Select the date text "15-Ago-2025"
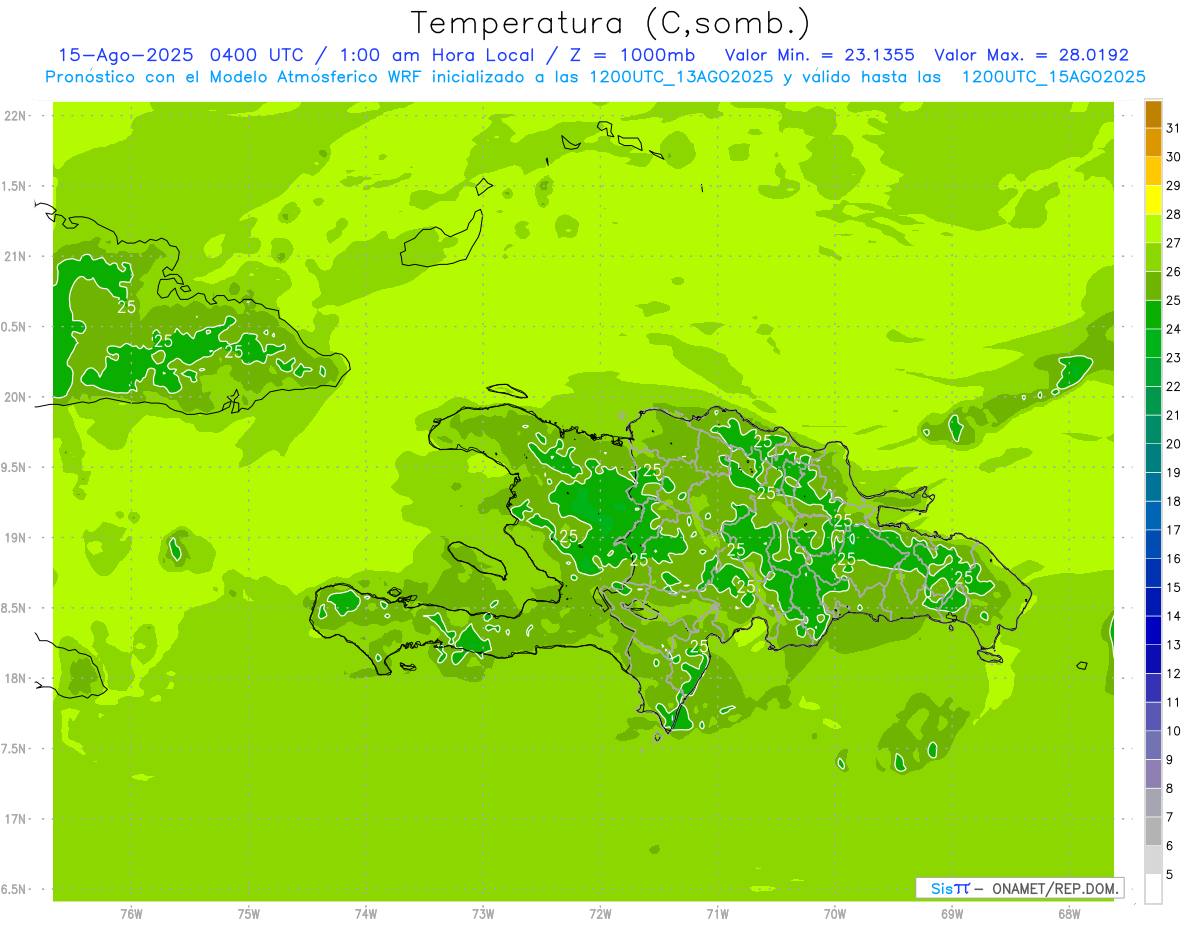1200x927 pixels. [125, 55]
